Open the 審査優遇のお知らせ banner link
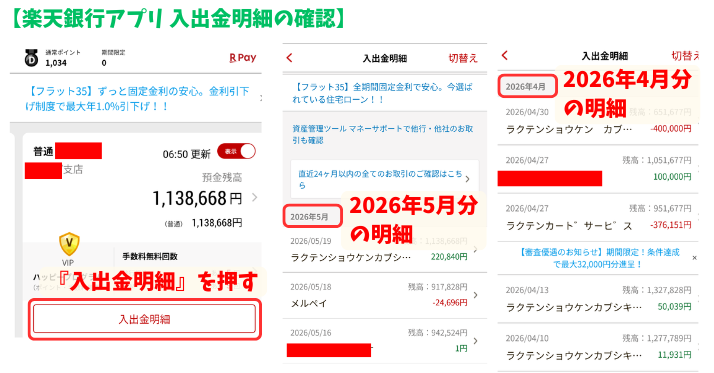The width and height of the screenshot is (714, 373). [x=599, y=258]
